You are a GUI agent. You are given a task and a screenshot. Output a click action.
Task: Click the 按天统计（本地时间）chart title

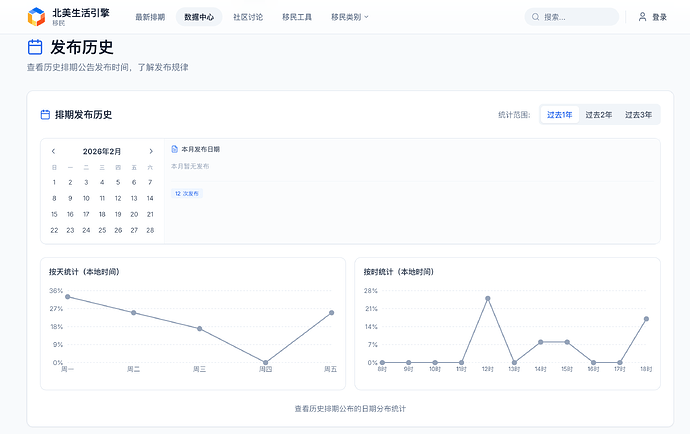pyautogui.click(x=84, y=272)
